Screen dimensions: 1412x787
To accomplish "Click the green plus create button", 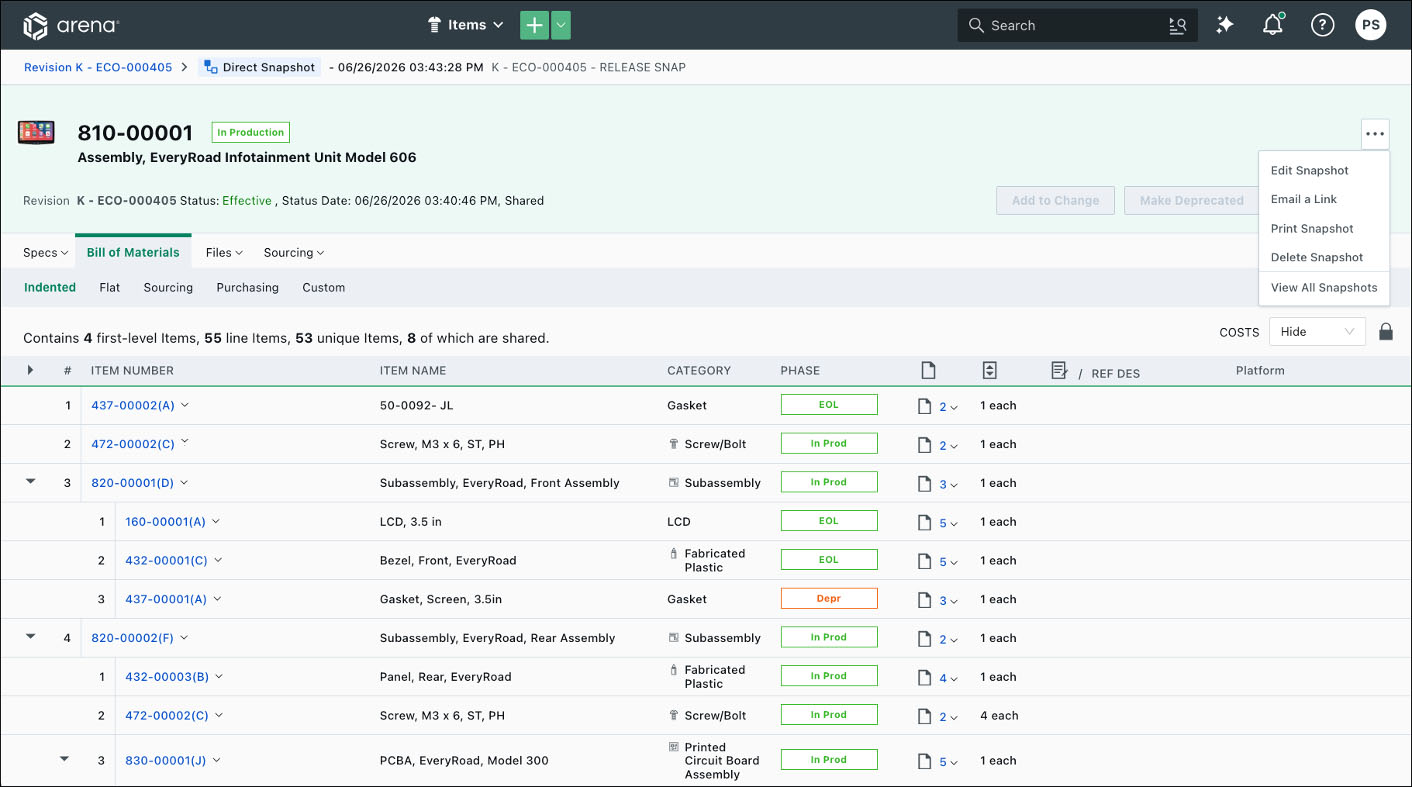I will click(535, 25).
